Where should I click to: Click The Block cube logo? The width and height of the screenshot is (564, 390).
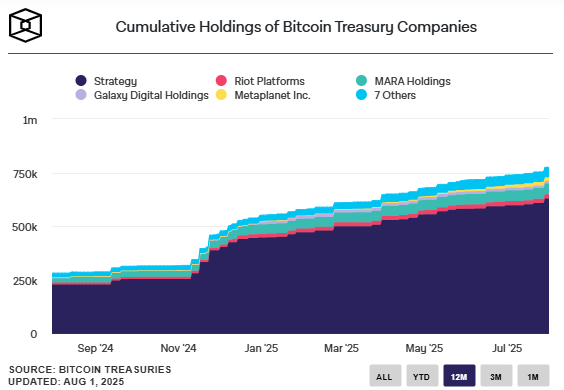pyautogui.click(x=26, y=26)
